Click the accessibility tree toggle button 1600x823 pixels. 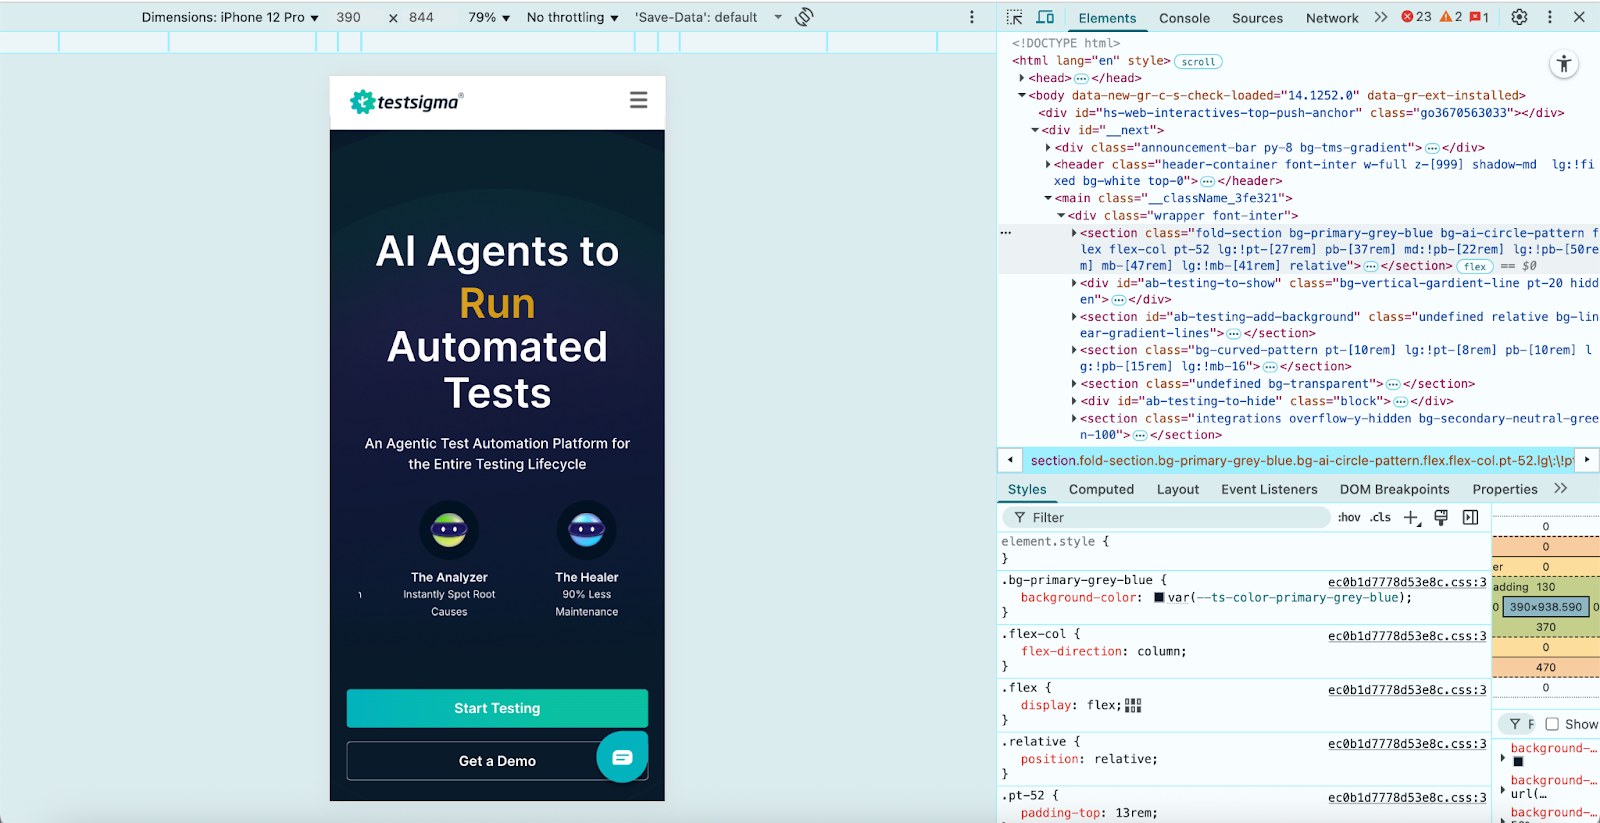click(1564, 65)
